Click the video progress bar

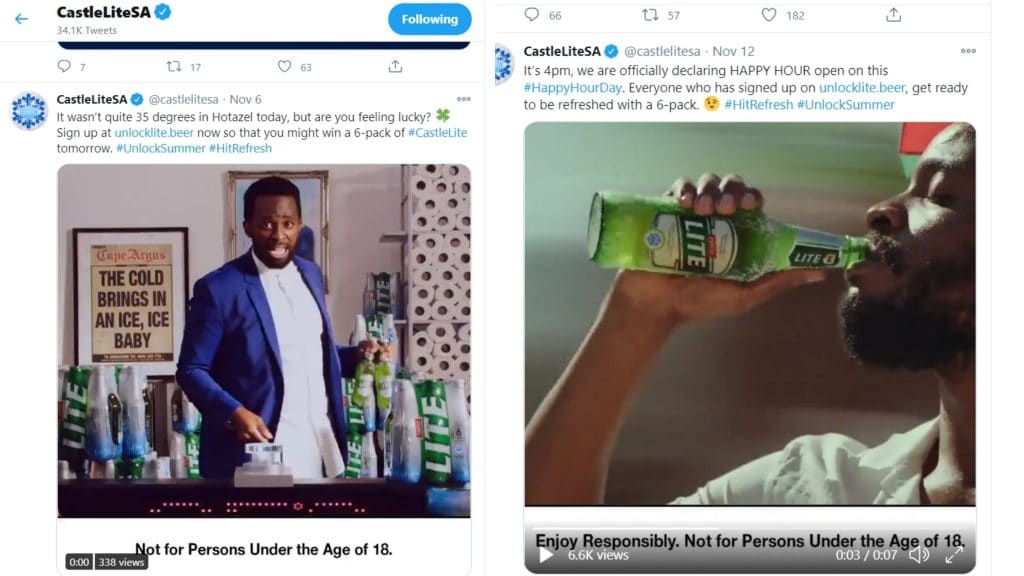(750, 529)
